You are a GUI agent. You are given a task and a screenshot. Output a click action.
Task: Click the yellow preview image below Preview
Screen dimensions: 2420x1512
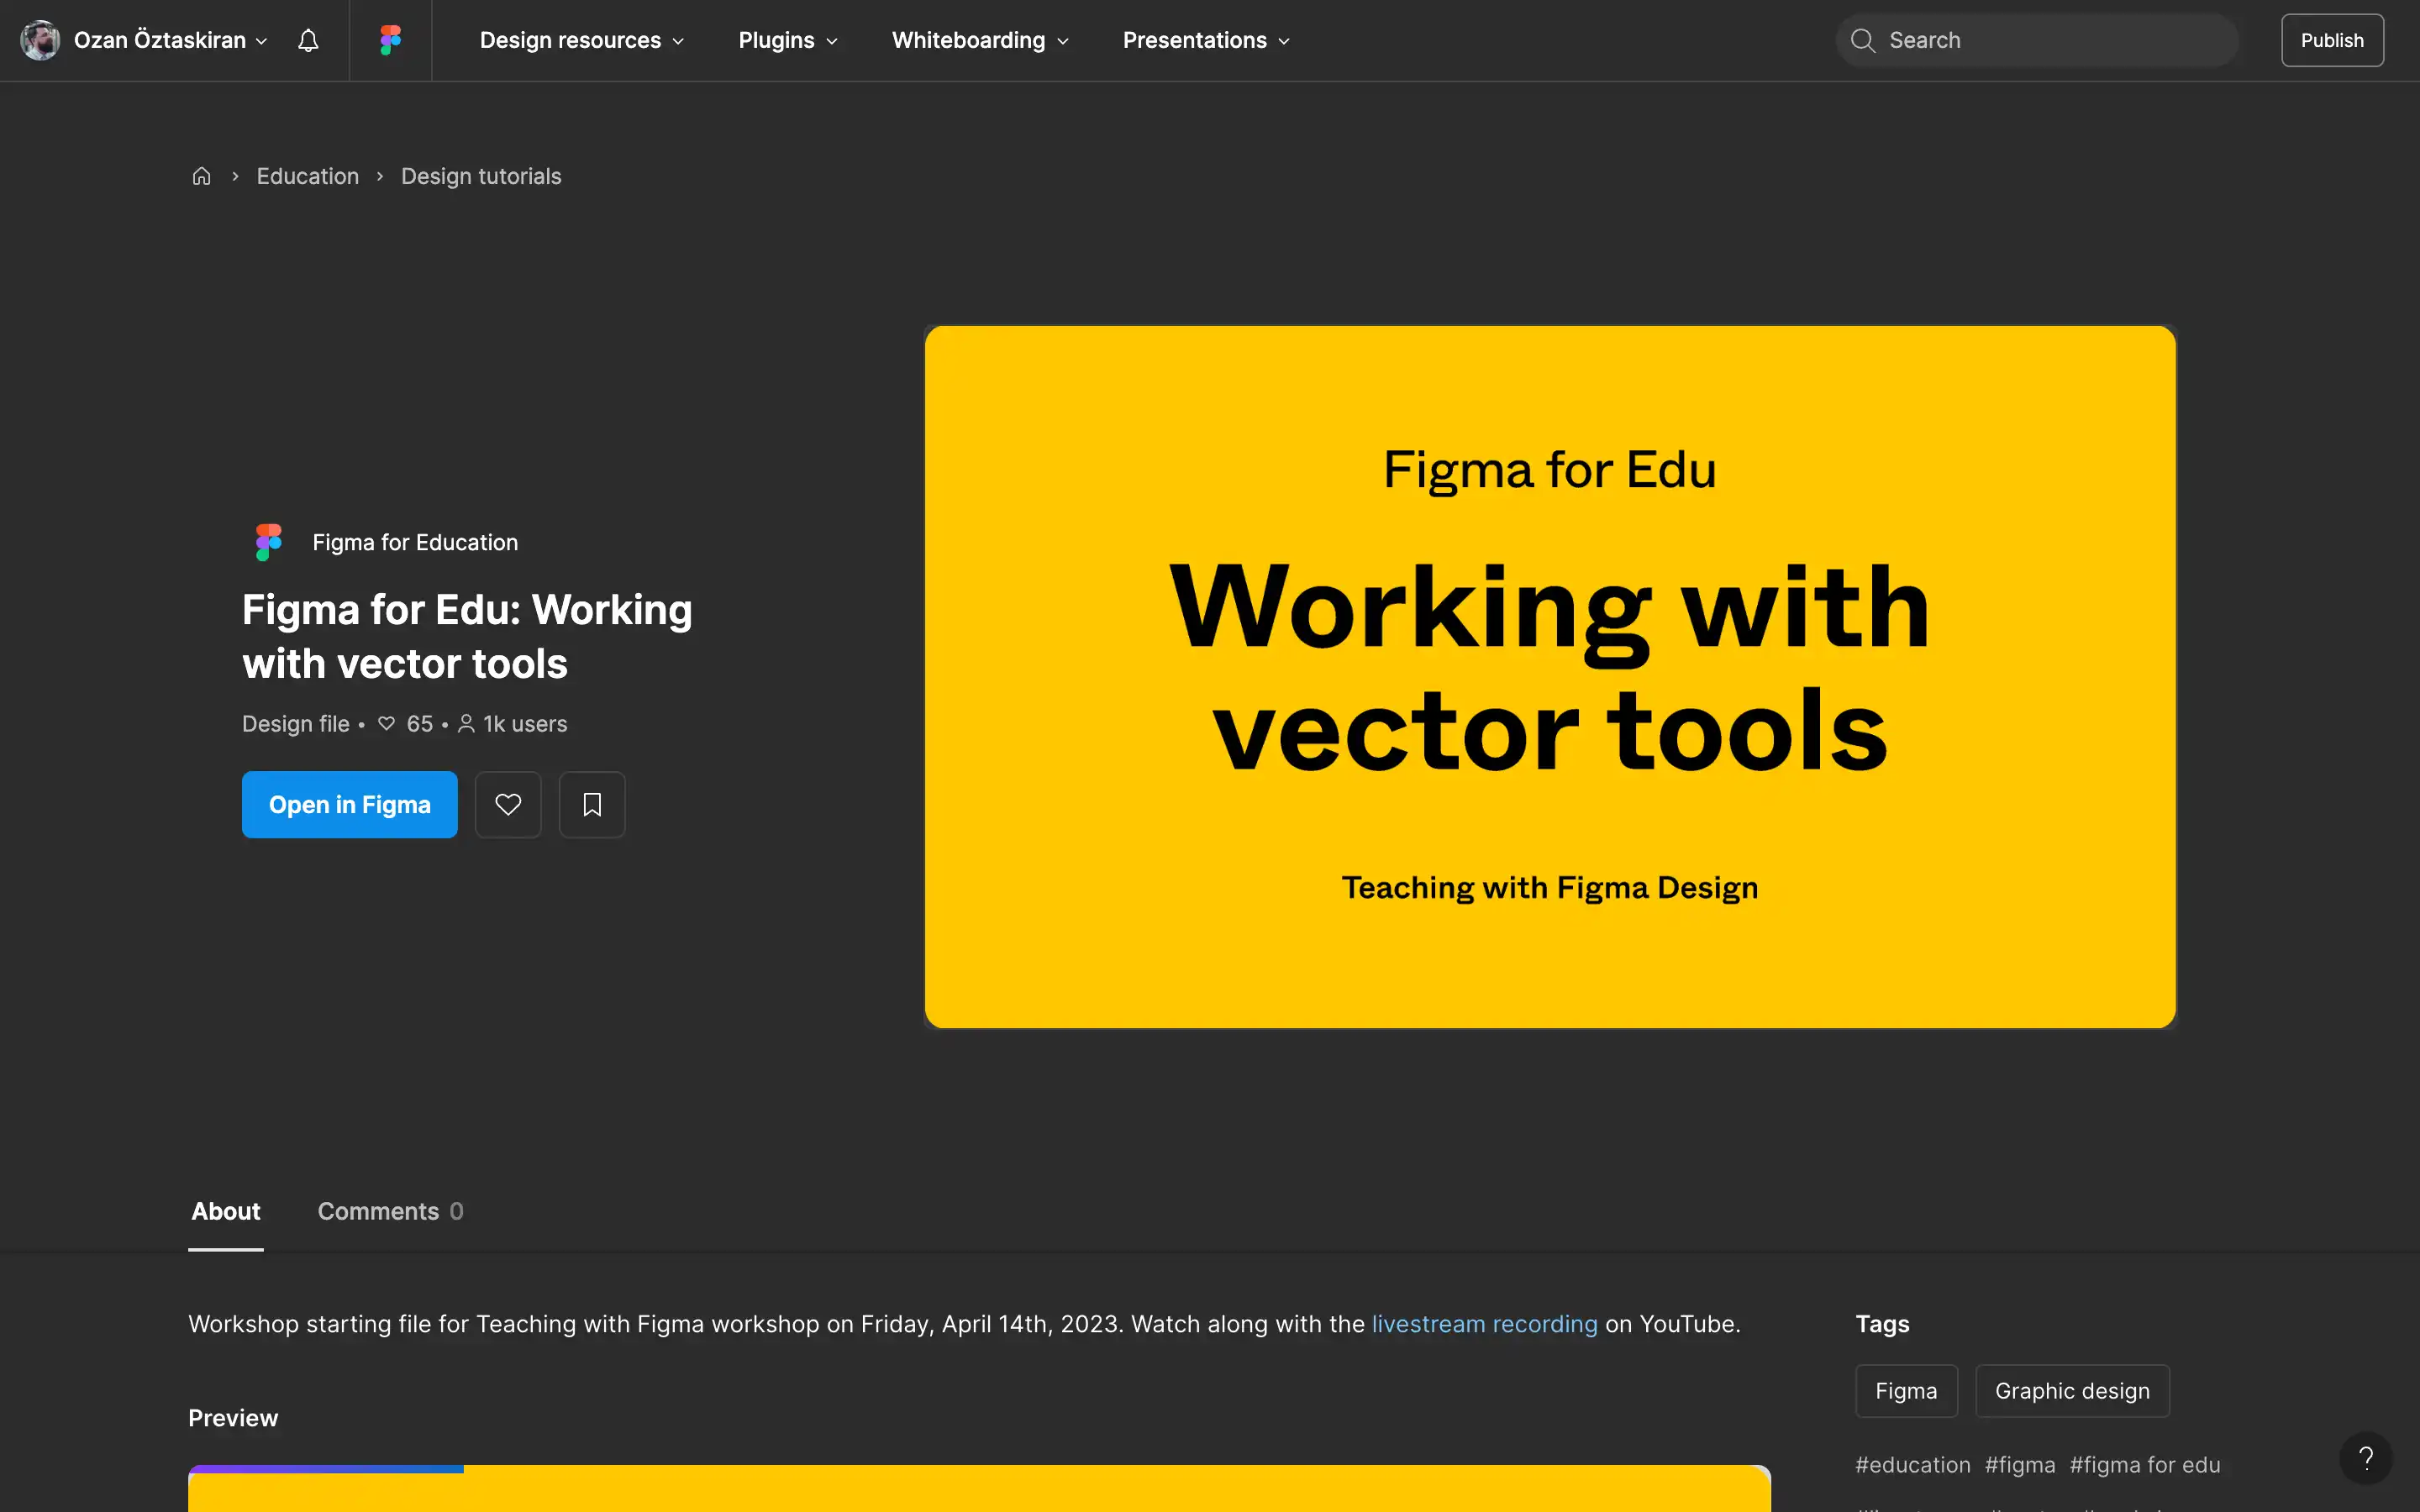coord(979,1489)
